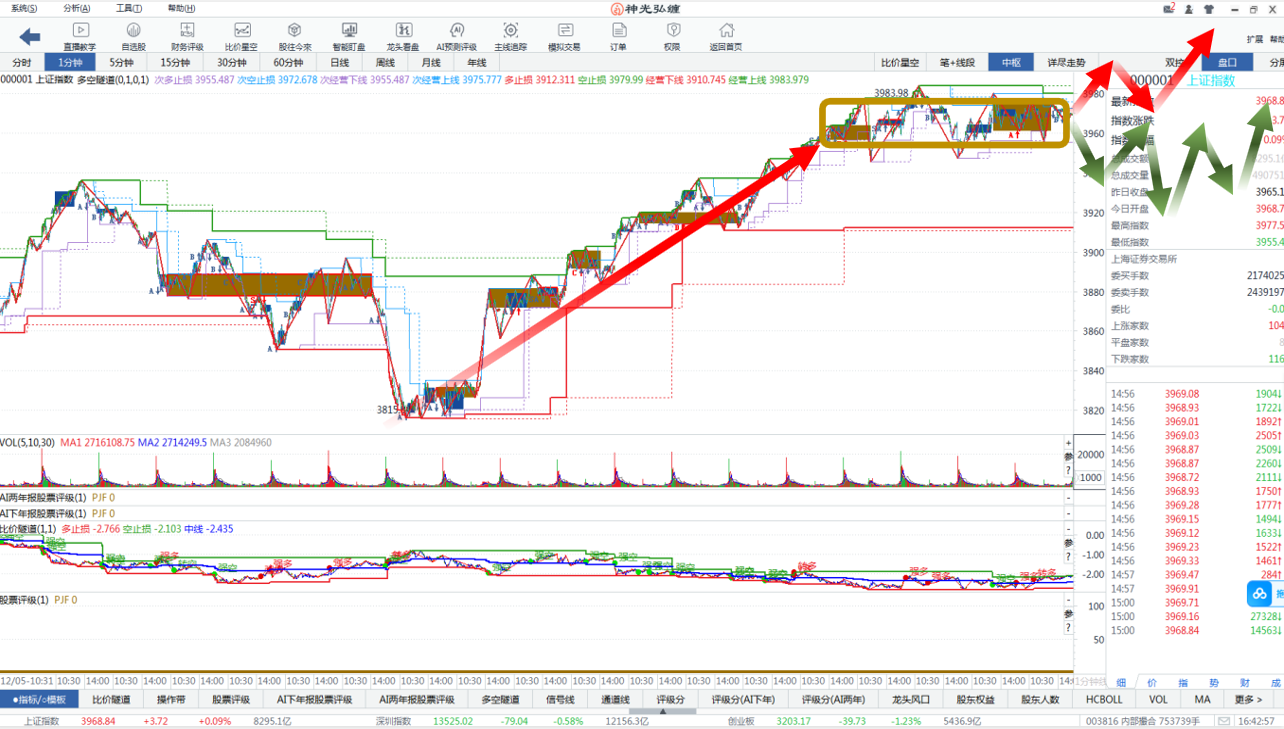Open the messages envelope icon
This screenshot has width=1284, height=729.
[1169, 9]
